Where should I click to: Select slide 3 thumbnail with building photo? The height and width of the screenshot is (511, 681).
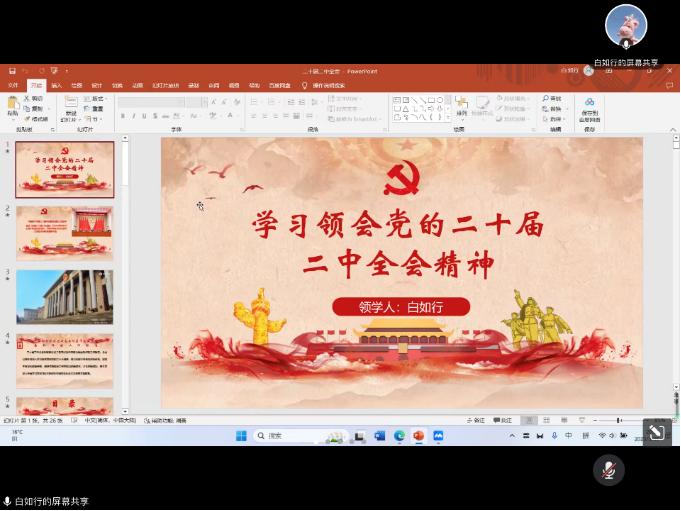(x=64, y=297)
